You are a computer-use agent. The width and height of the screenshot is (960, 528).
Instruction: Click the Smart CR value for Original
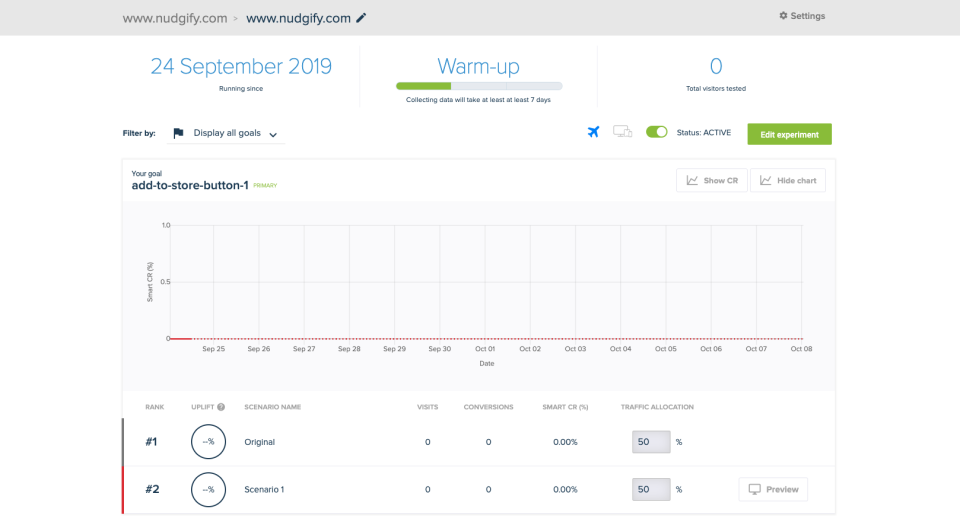(x=565, y=442)
